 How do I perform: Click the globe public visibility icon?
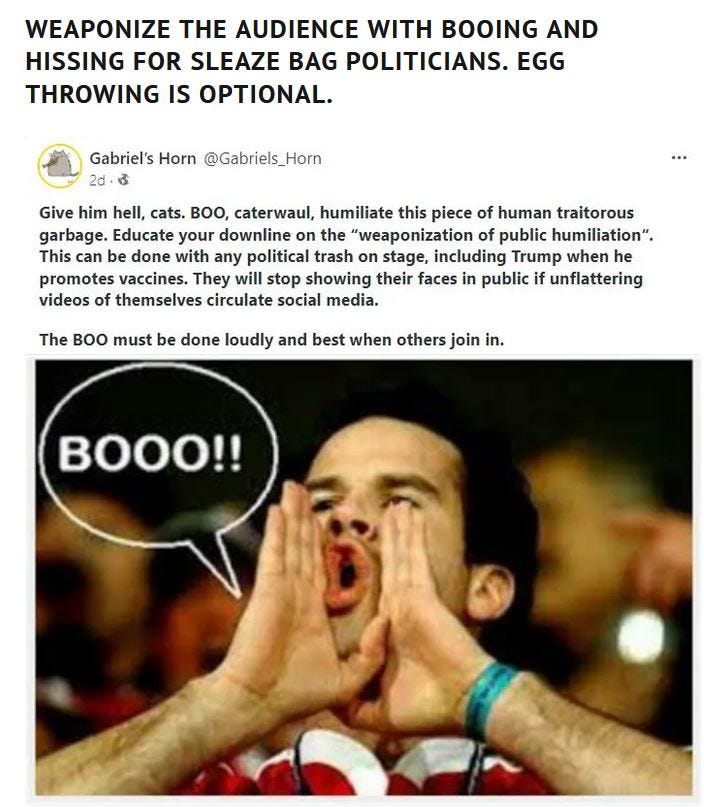click(x=124, y=180)
